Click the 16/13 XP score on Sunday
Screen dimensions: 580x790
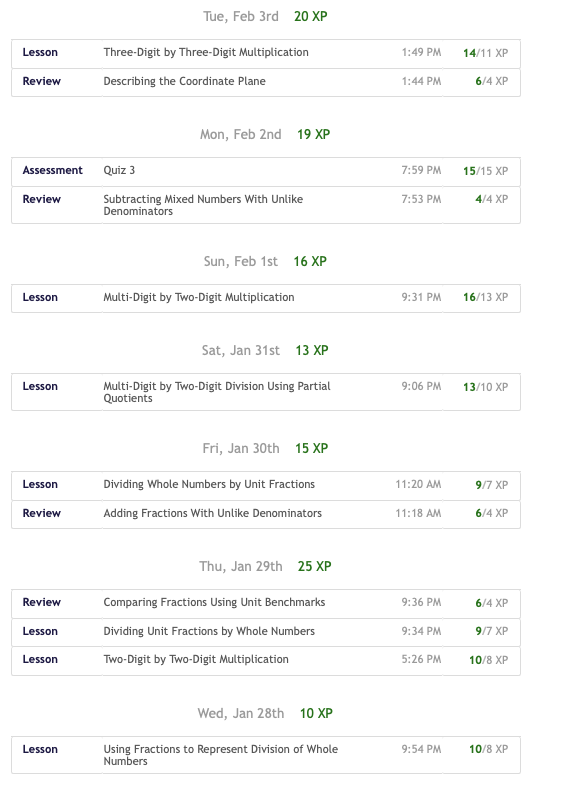pos(485,297)
